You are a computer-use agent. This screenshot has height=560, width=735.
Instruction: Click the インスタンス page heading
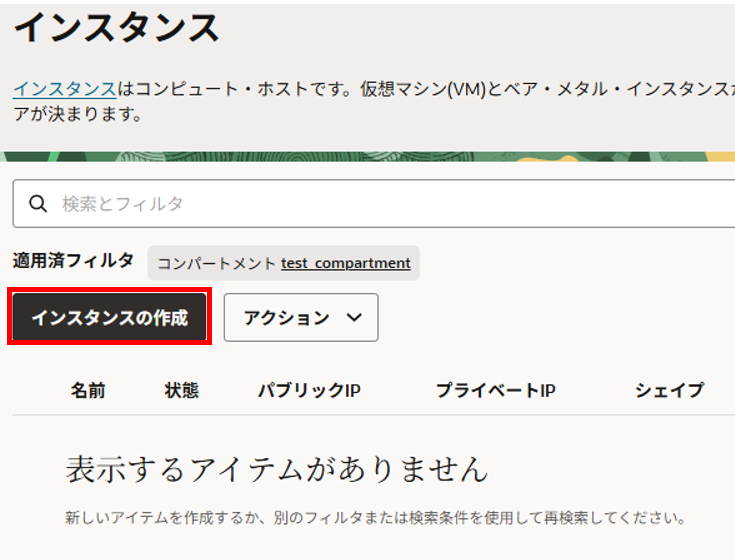[116, 28]
